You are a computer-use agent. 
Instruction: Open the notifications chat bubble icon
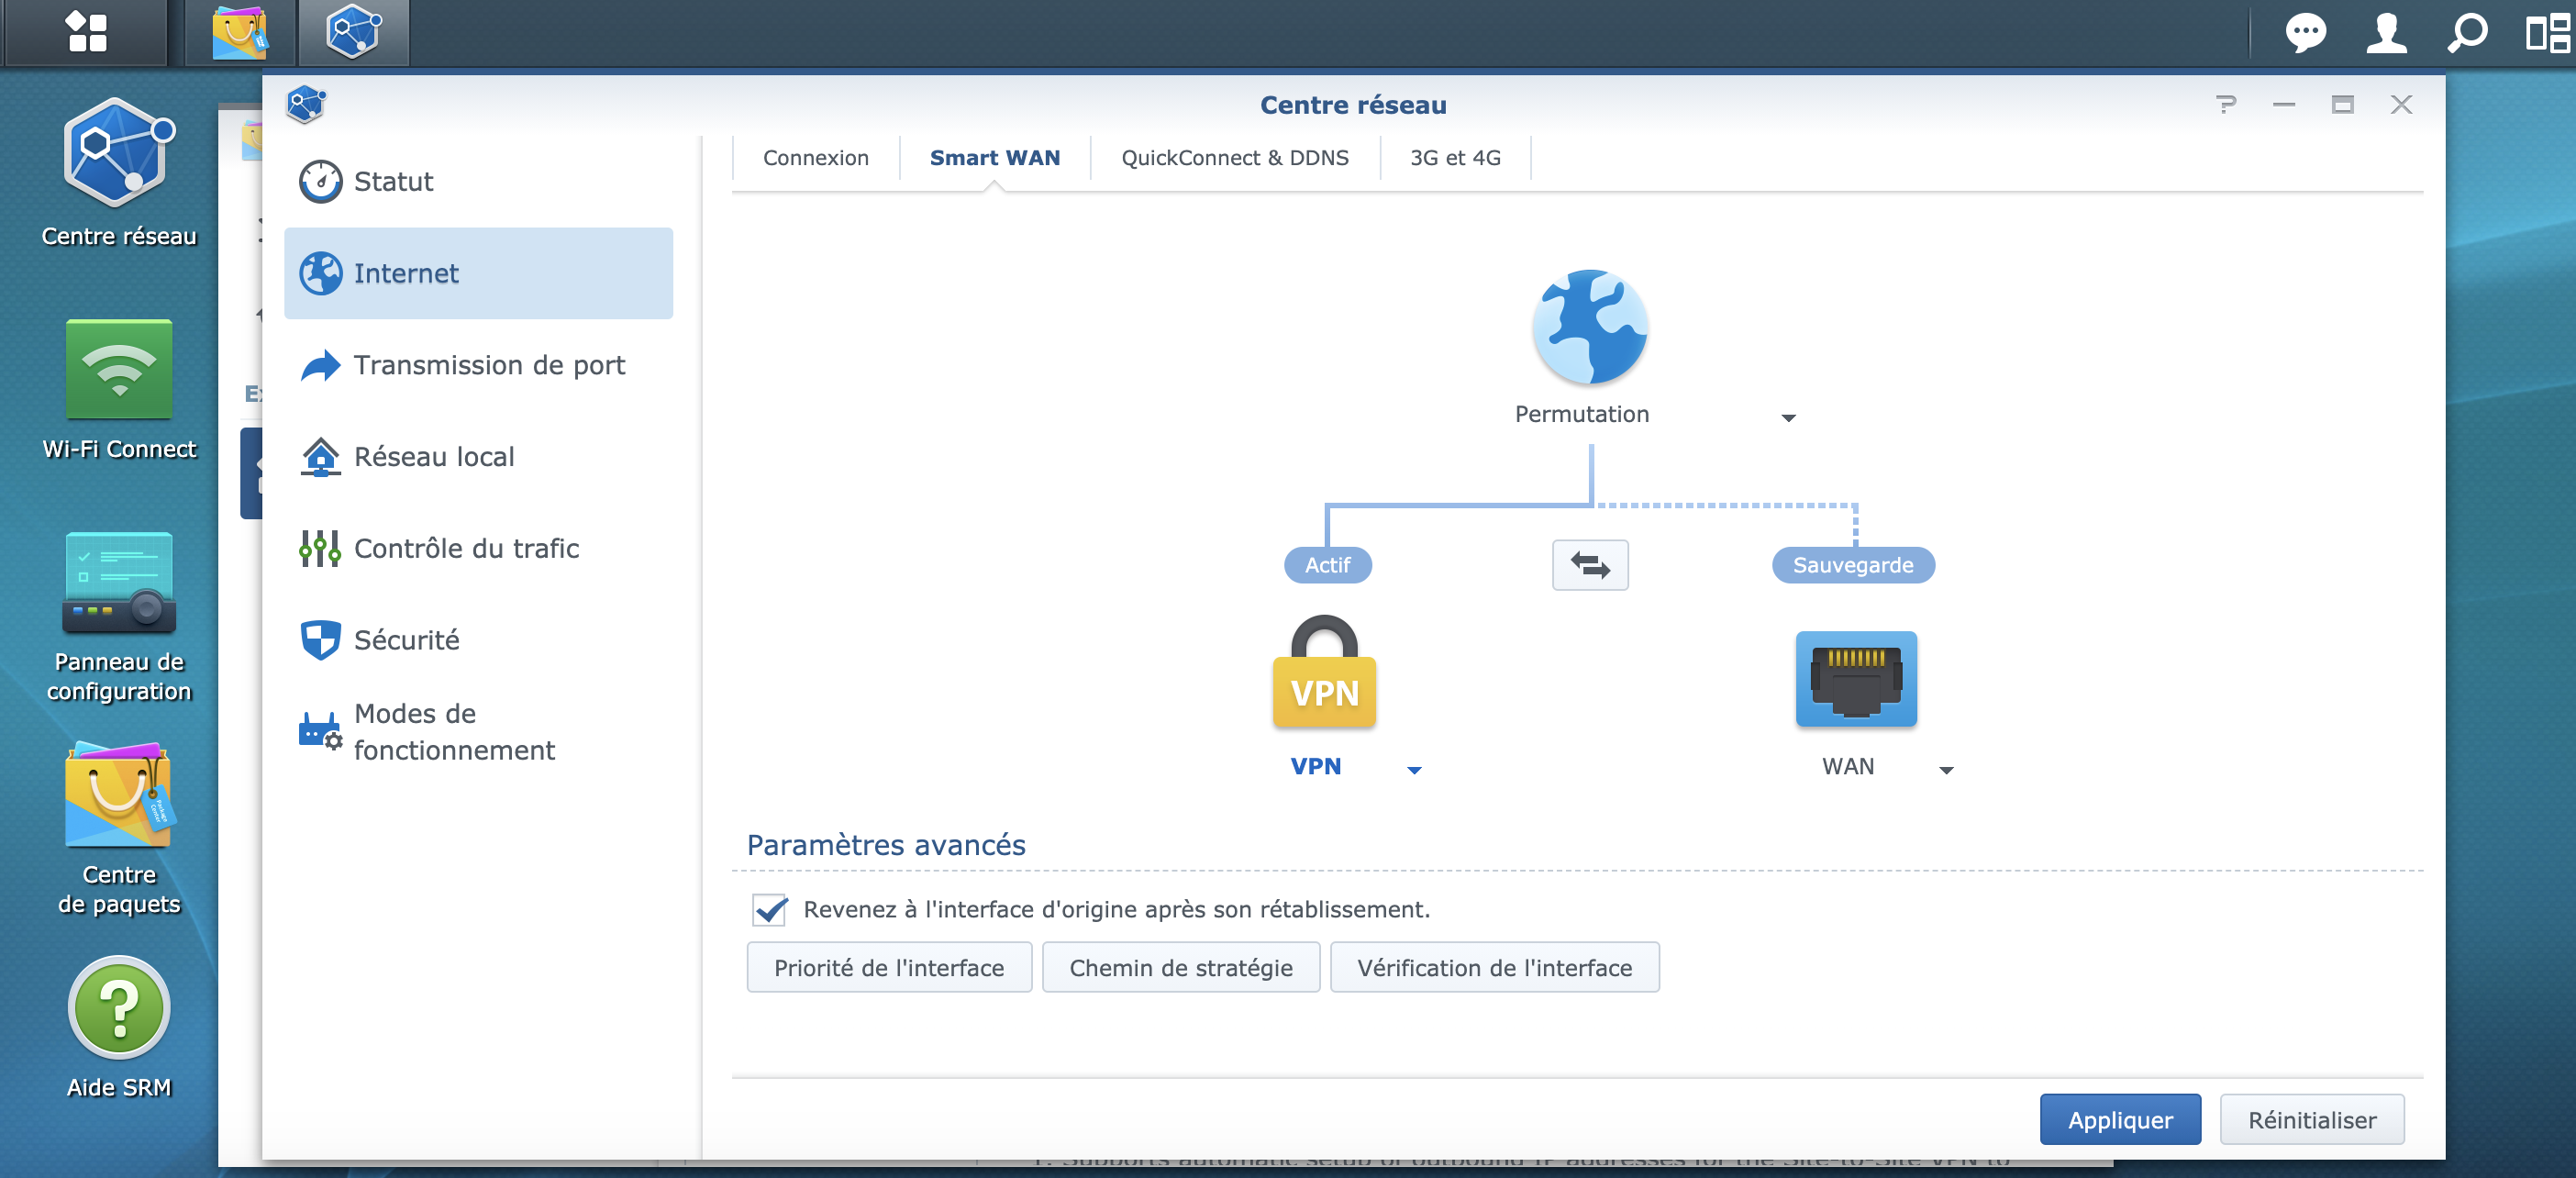[x=2305, y=32]
